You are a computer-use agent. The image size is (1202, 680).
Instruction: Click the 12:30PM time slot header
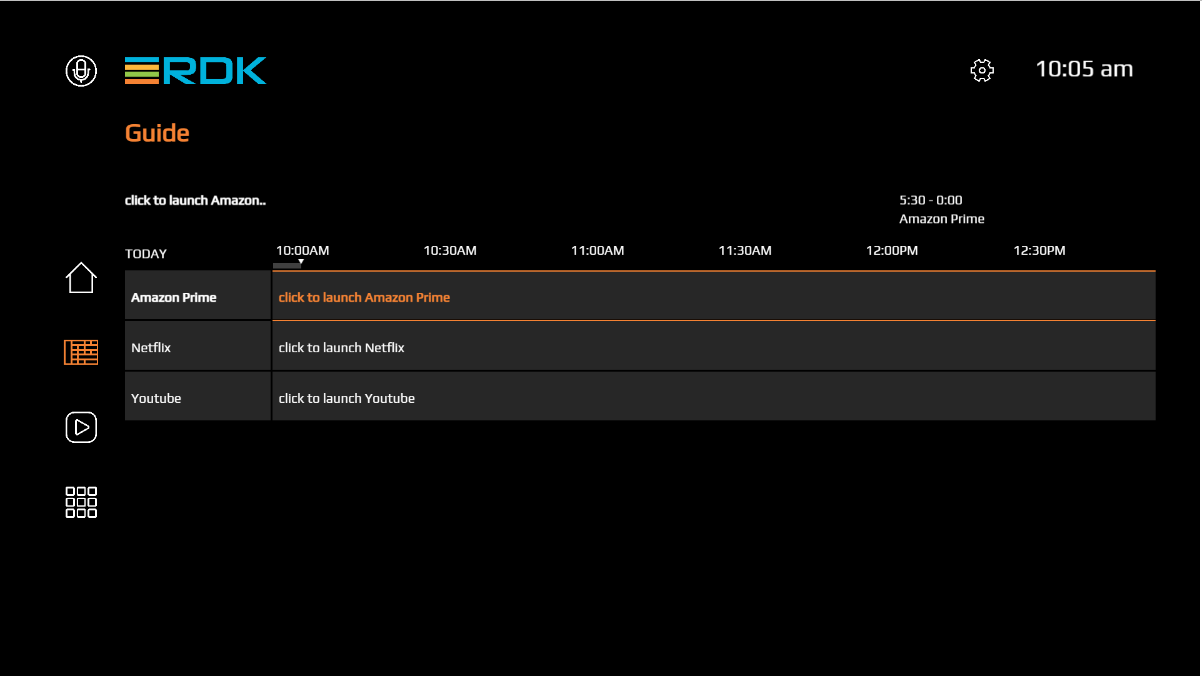point(1039,250)
